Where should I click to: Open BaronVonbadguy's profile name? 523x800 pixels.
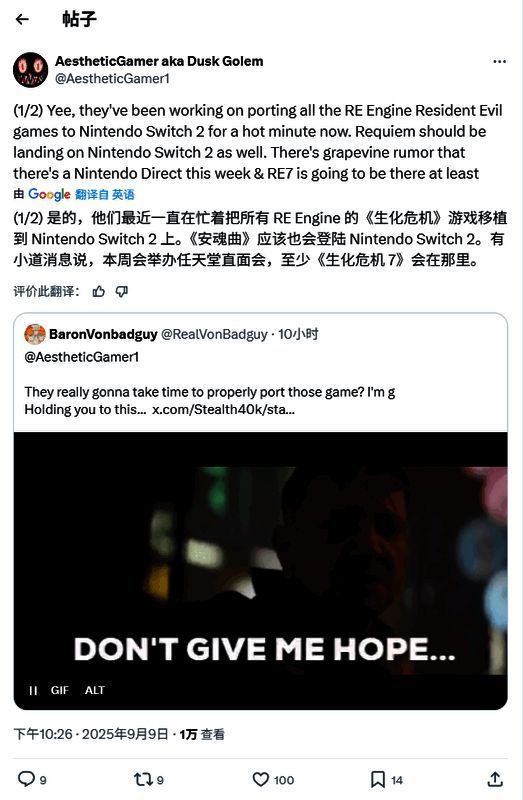(x=103, y=334)
